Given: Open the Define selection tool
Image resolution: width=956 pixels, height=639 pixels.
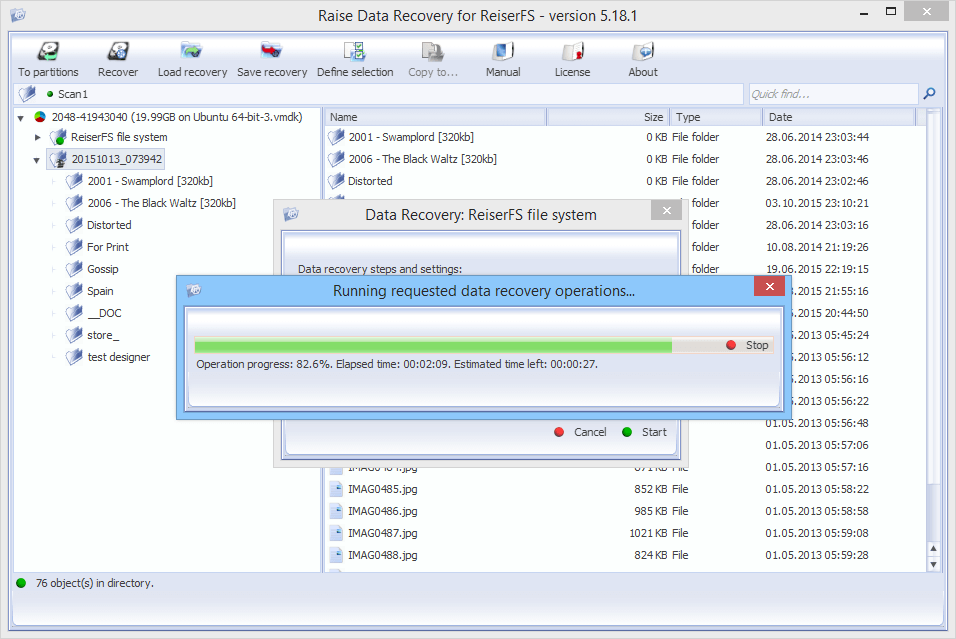Looking at the screenshot, I should tap(355, 55).
